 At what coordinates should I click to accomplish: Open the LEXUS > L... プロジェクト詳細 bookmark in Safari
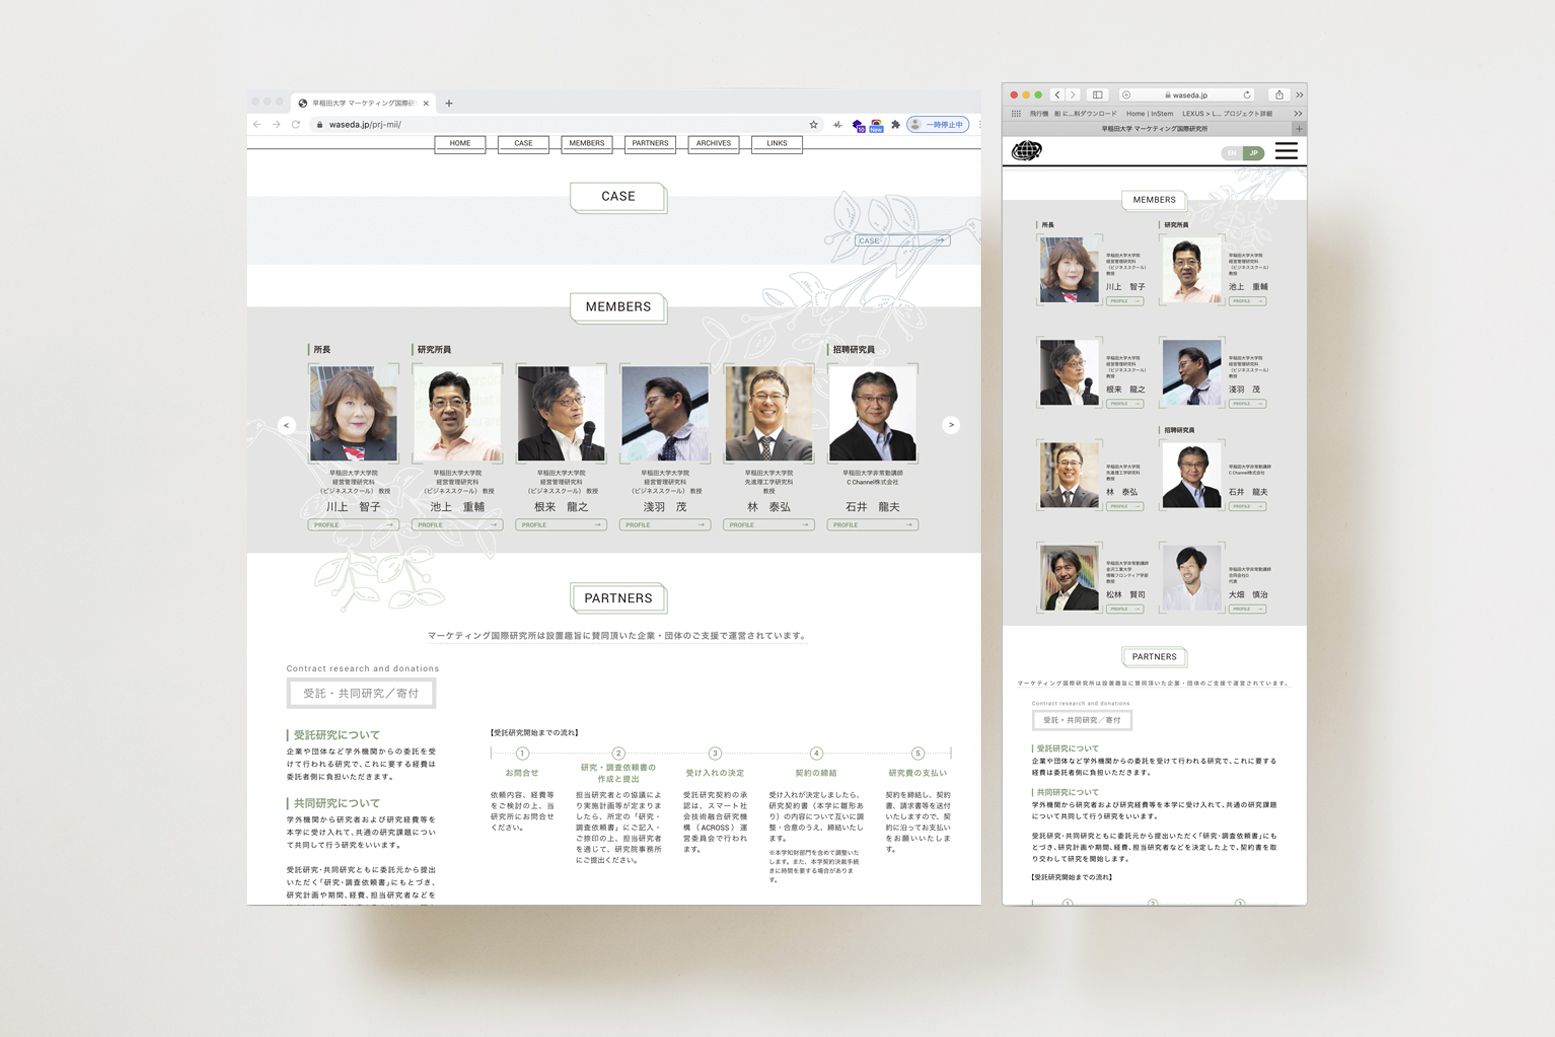click(1227, 114)
